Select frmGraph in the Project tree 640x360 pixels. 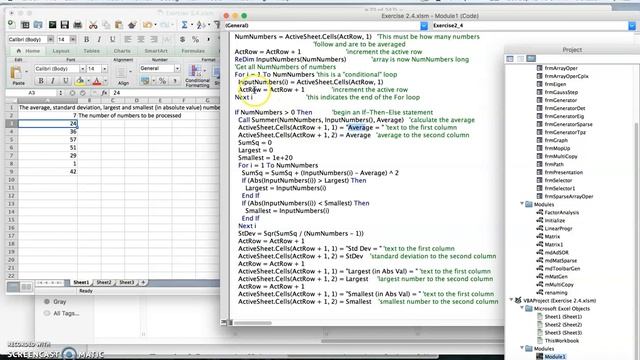point(556,140)
